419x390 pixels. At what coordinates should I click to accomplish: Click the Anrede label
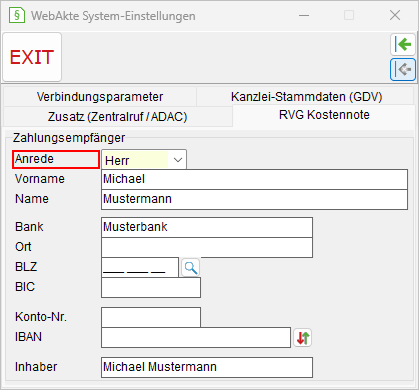(34, 159)
